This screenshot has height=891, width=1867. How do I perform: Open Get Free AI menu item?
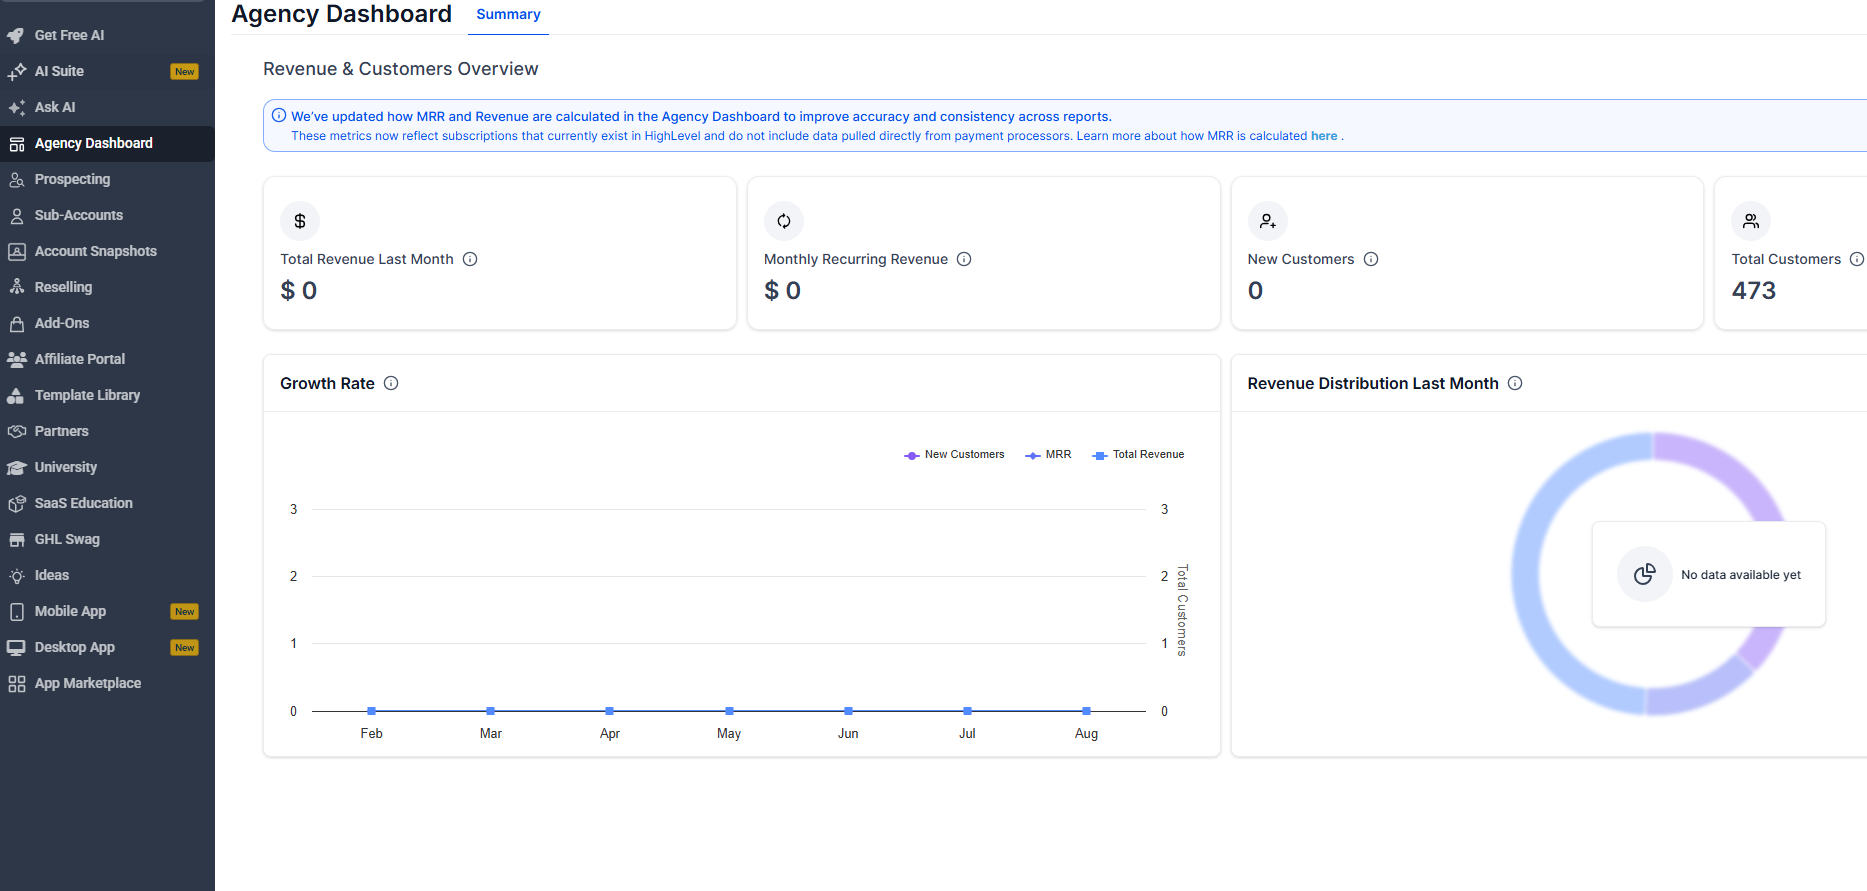tap(107, 35)
